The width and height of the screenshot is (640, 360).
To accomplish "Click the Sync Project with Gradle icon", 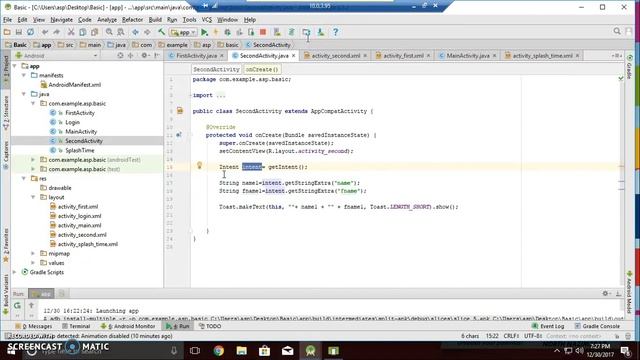I will (291, 32).
